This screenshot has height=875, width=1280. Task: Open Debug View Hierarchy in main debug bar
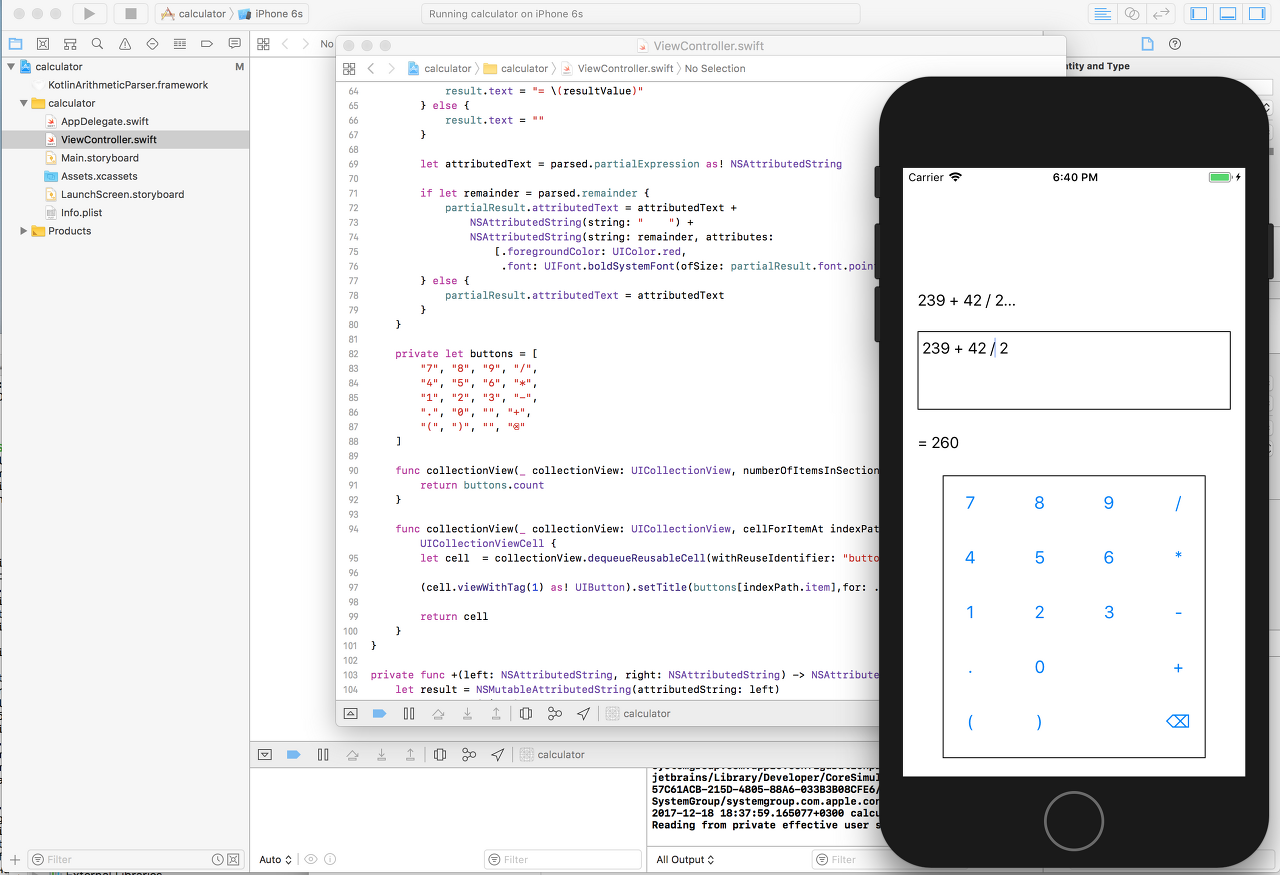coord(440,755)
